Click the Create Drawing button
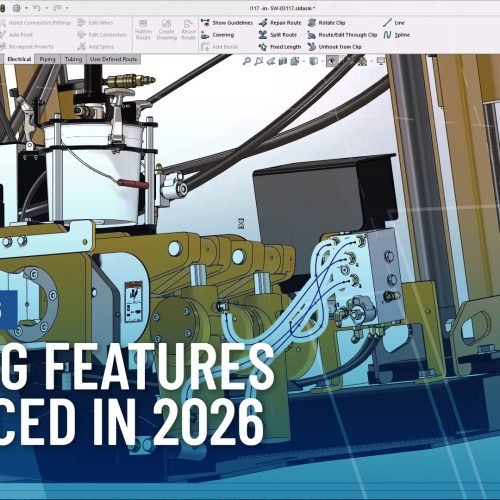The height and width of the screenshot is (500, 500). 166,30
